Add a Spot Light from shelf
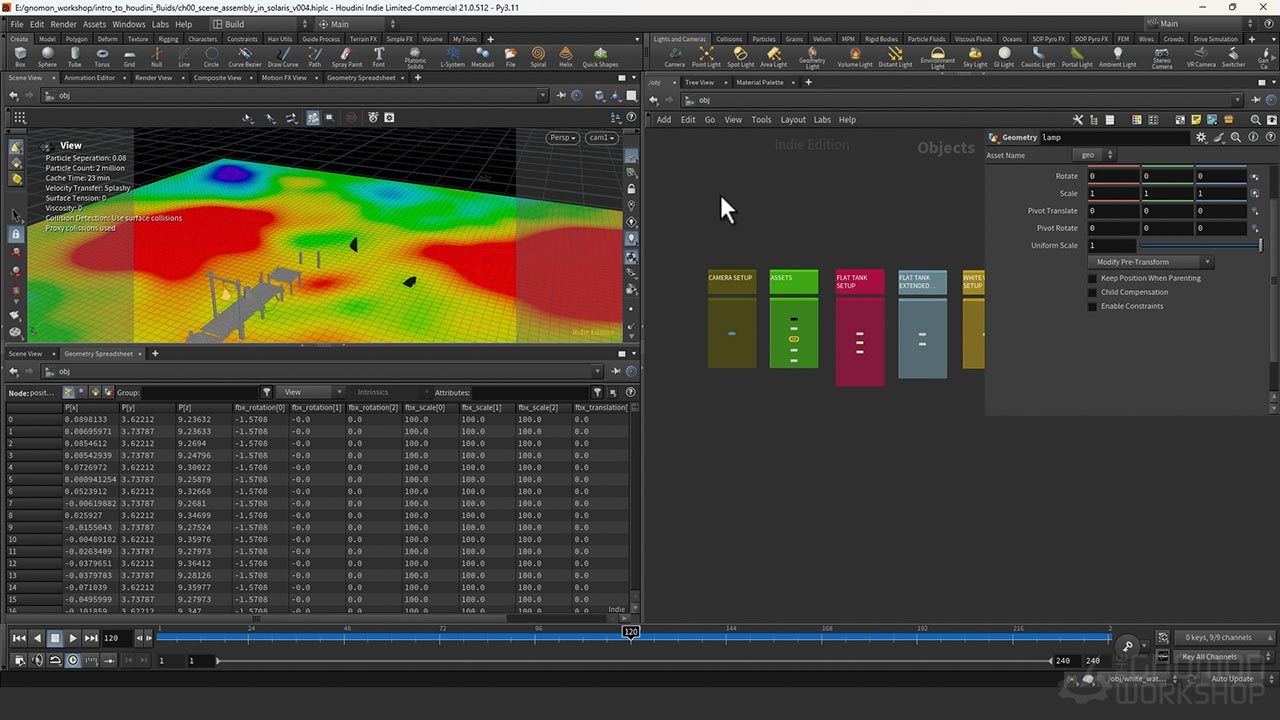The image size is (1280, 720). (740, 56)
